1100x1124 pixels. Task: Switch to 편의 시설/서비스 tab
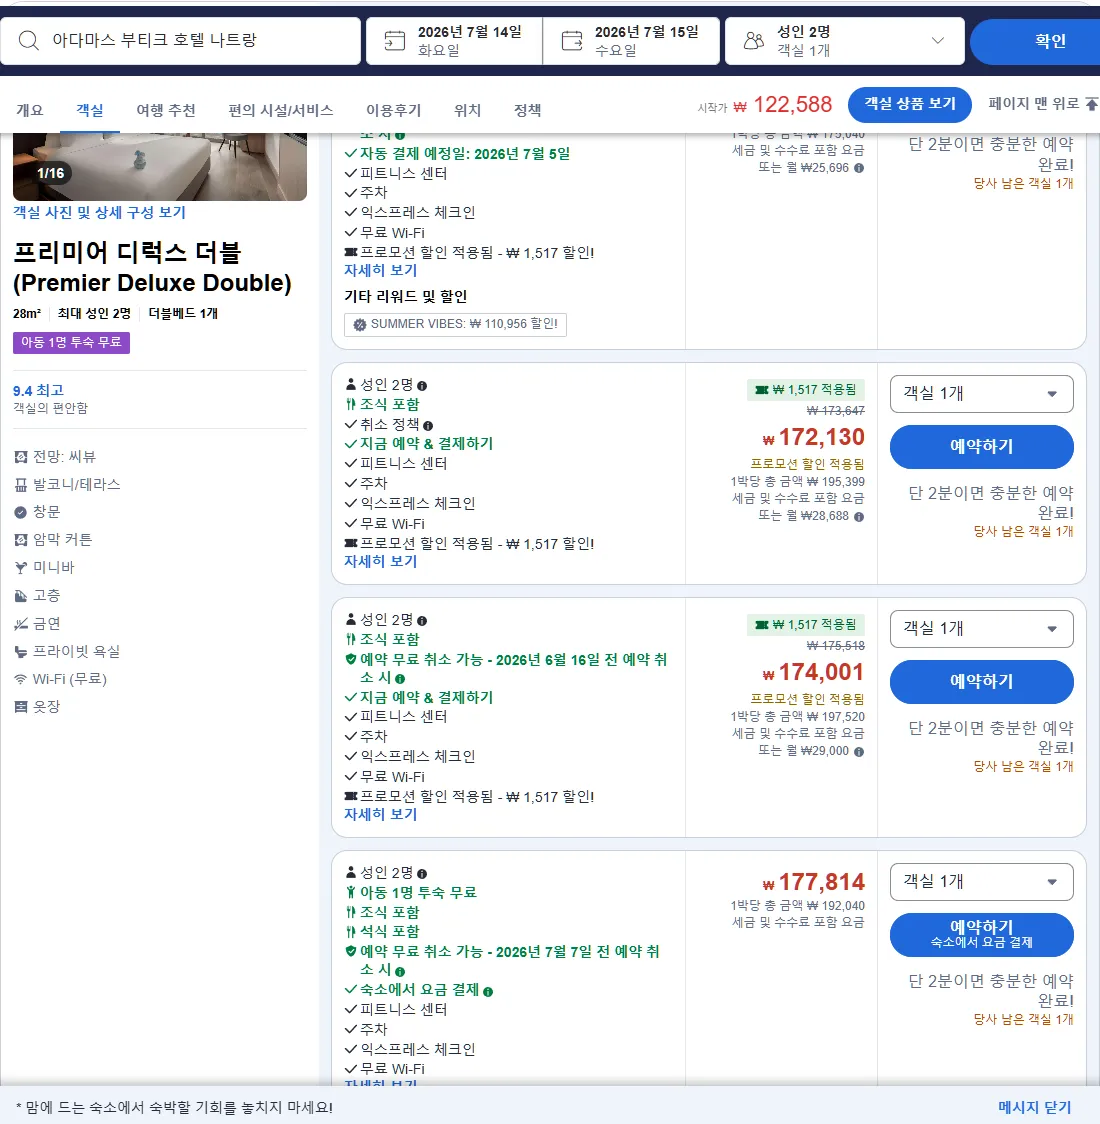pos(280,110)
